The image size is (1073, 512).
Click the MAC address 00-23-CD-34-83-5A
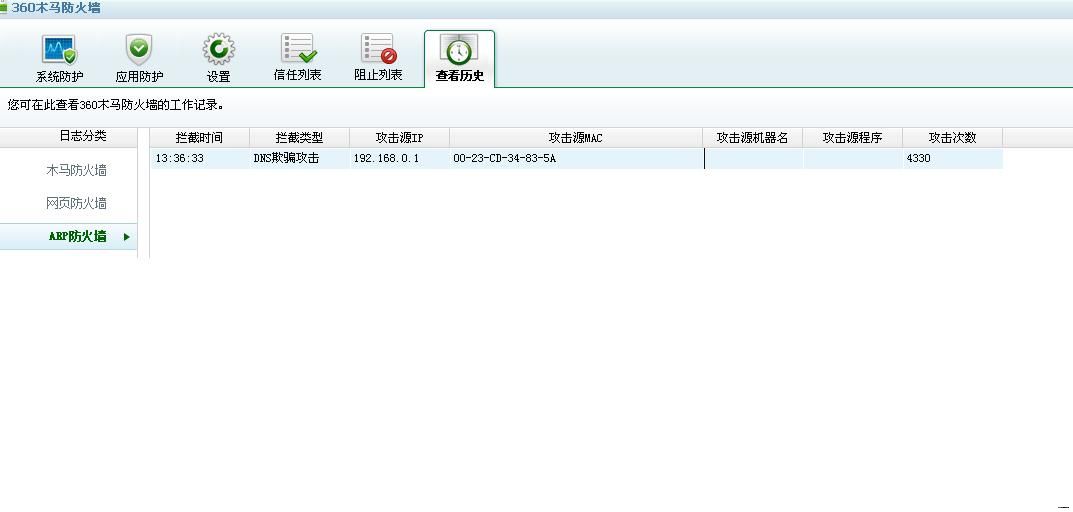click(504, 159)
